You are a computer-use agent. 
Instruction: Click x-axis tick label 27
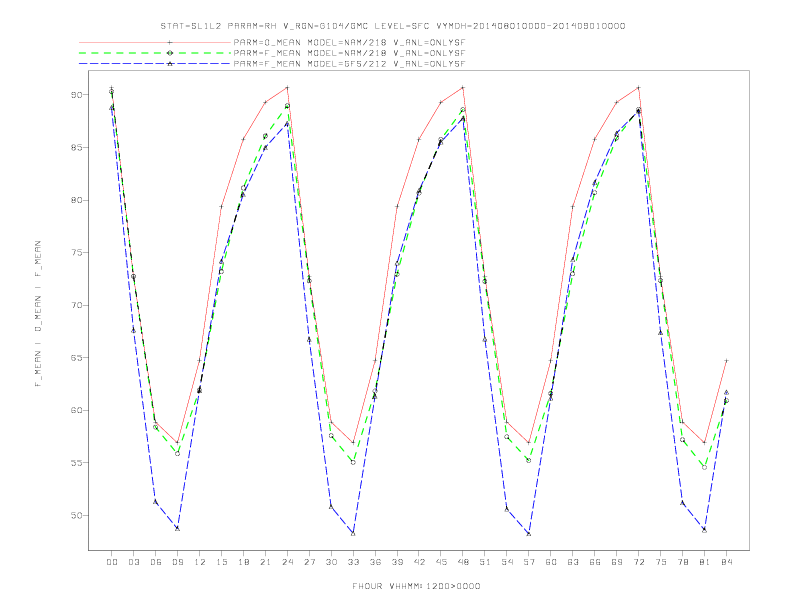tap(309, 562)
